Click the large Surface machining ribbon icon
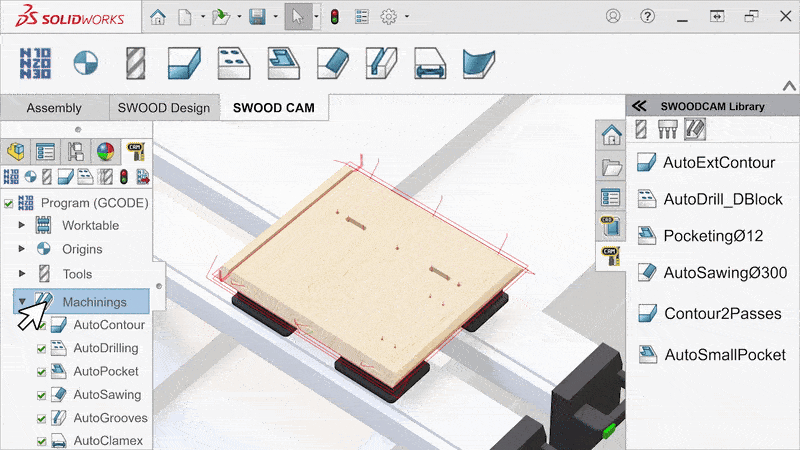800x450 pixels. tap(479, 63)
